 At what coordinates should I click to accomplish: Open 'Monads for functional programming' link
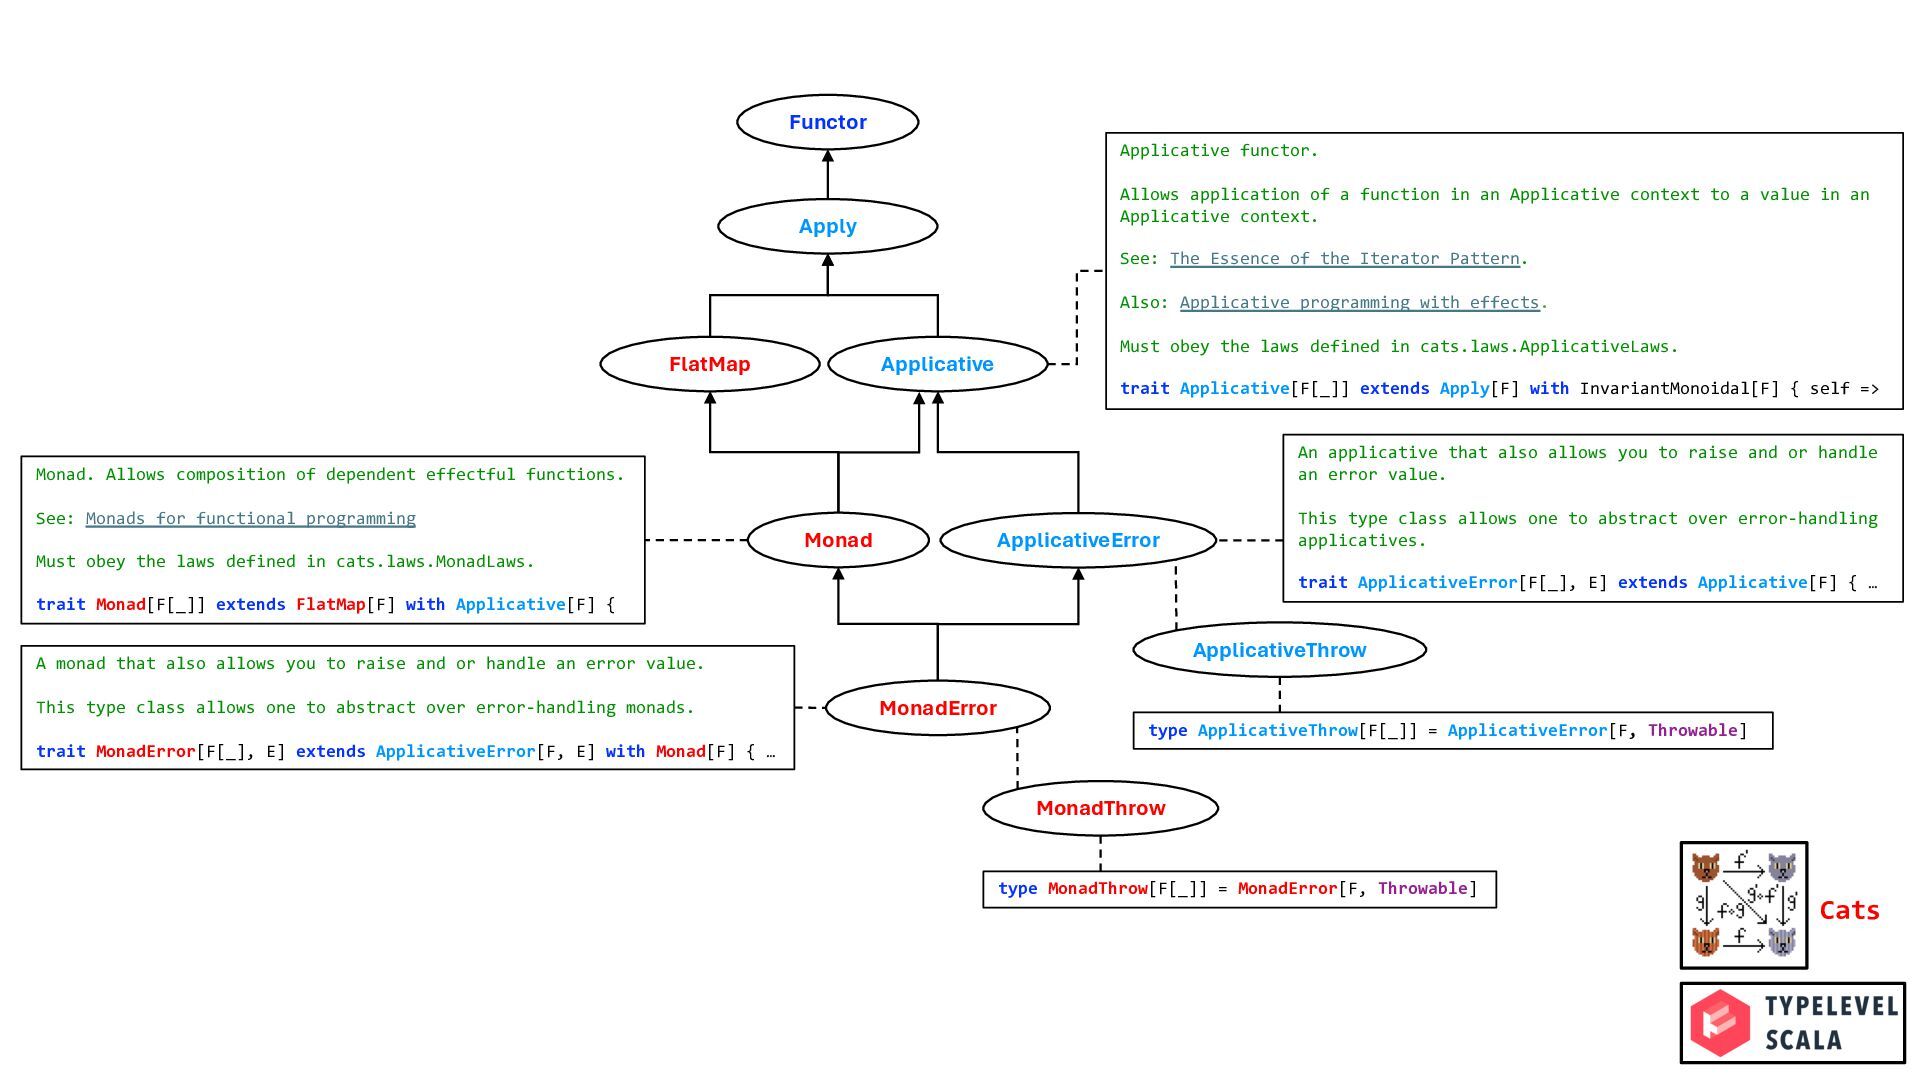[250, 519]
